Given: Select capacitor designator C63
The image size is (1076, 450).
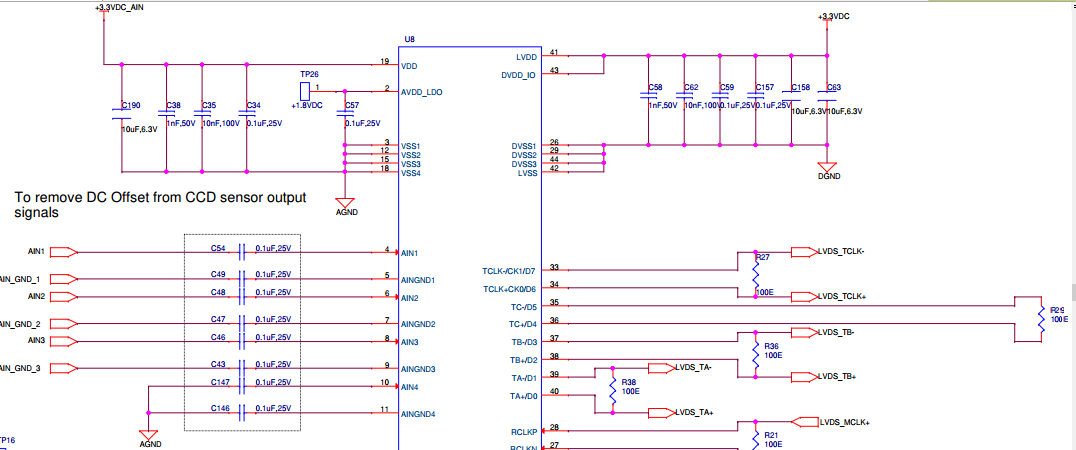Looking at the screenshot, I should tap(834, 88).
